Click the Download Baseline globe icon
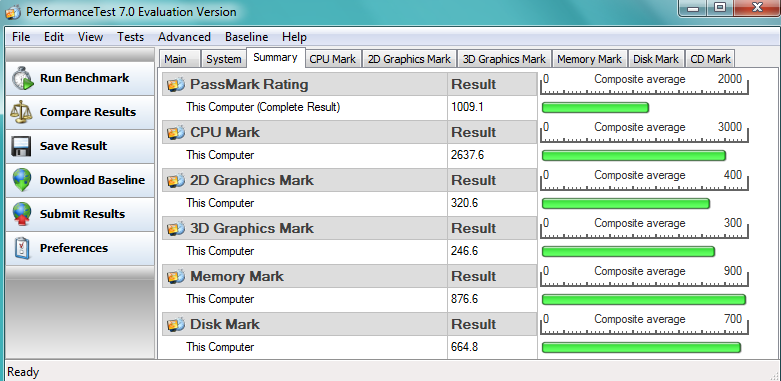 22,180
